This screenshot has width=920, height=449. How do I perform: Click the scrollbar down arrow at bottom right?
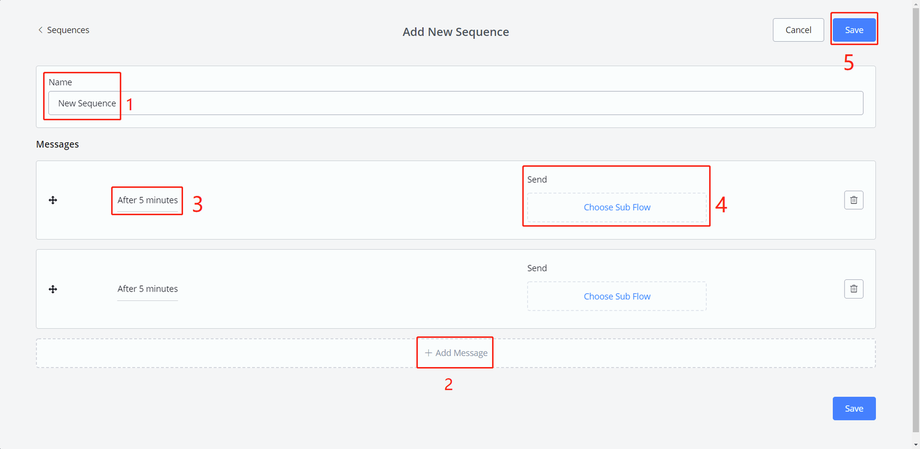[916, 444]
